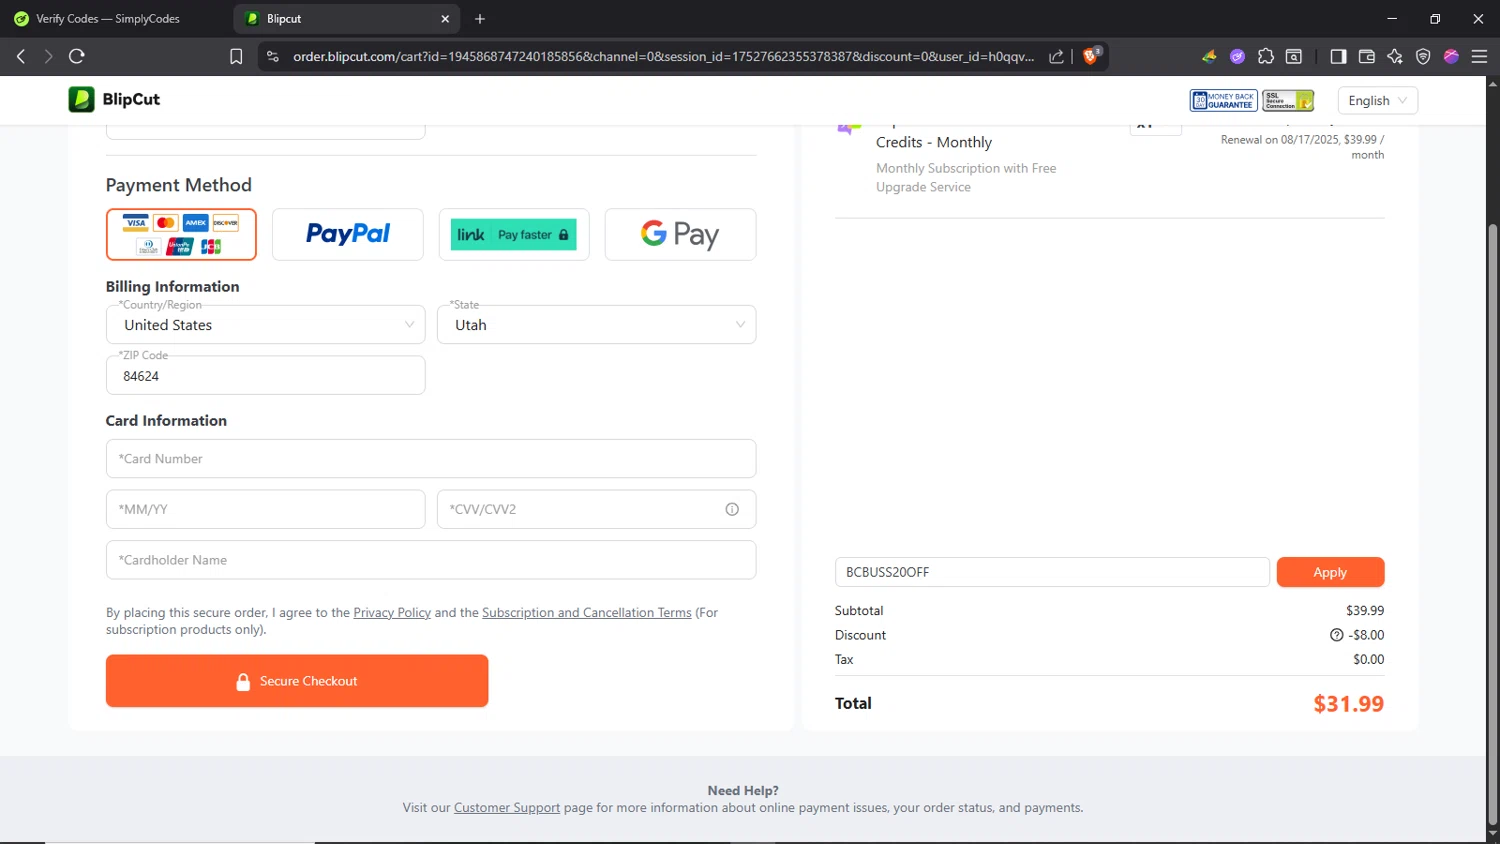The width and height of the screenshot is (1500, 844).
Task: Click the scrollbar up arrow
Action: (x=1493, y=84)
